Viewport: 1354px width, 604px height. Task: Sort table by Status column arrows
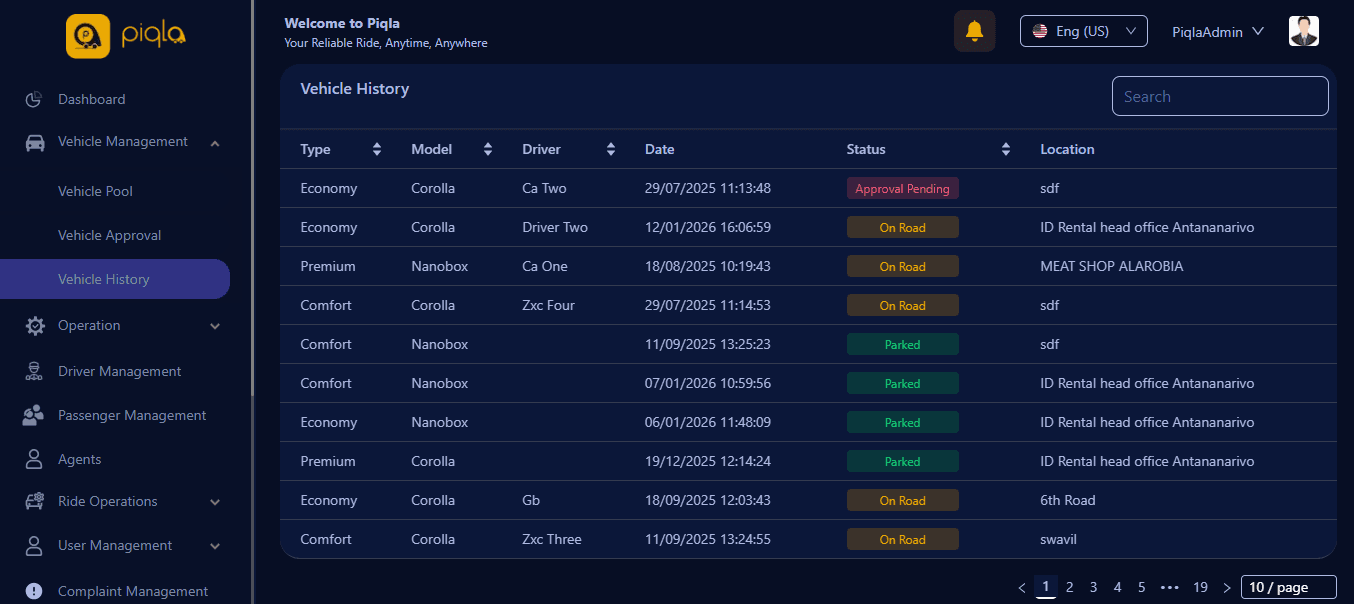(1006, 149)
